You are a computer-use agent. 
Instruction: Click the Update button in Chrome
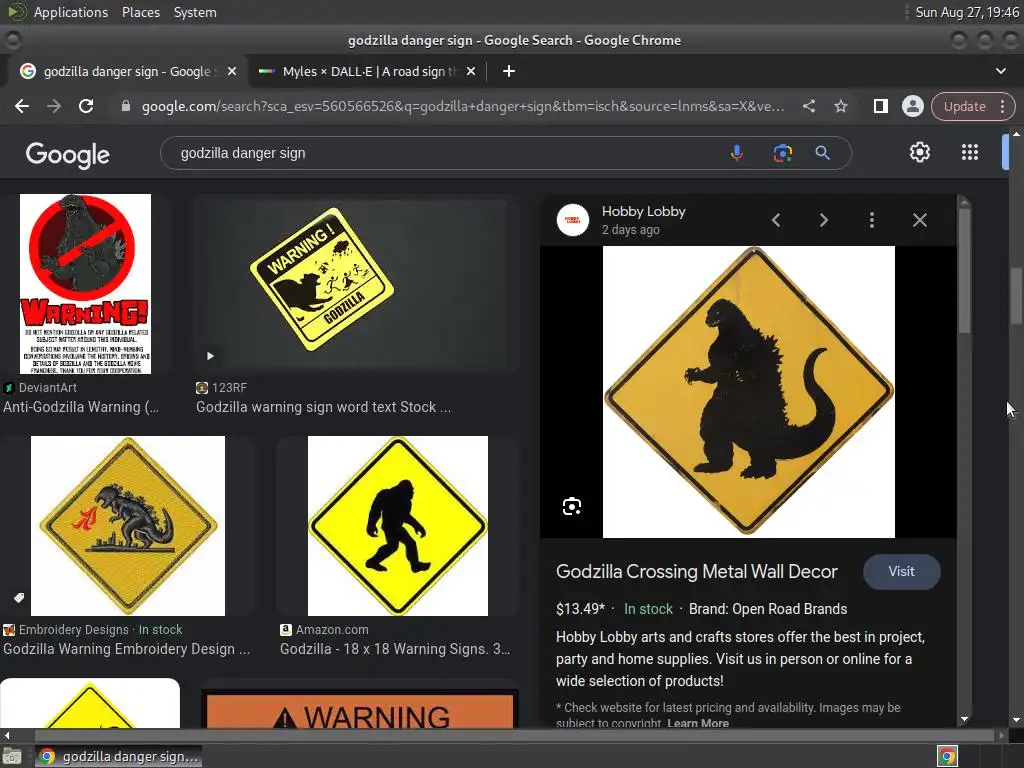tap(965, 106)
